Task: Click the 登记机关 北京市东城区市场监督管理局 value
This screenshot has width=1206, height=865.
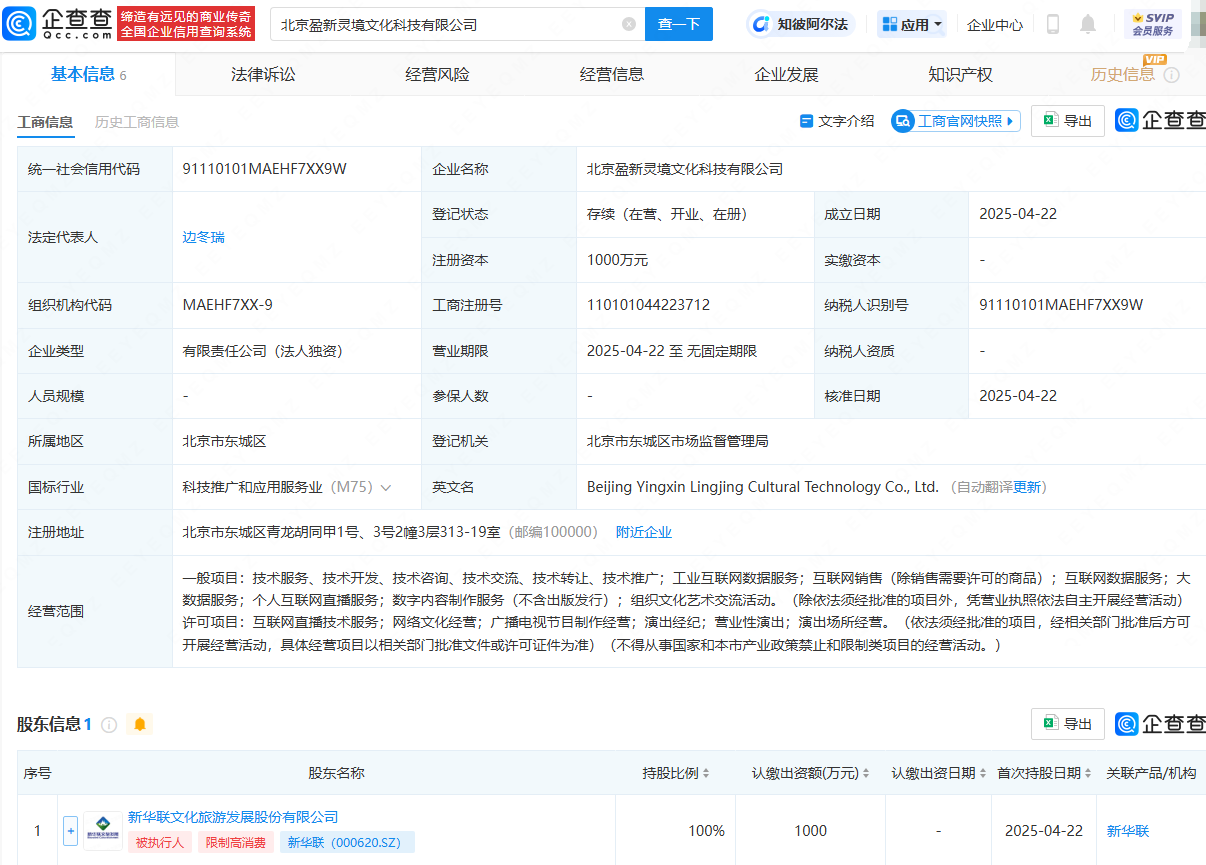Action: [677, 441]
